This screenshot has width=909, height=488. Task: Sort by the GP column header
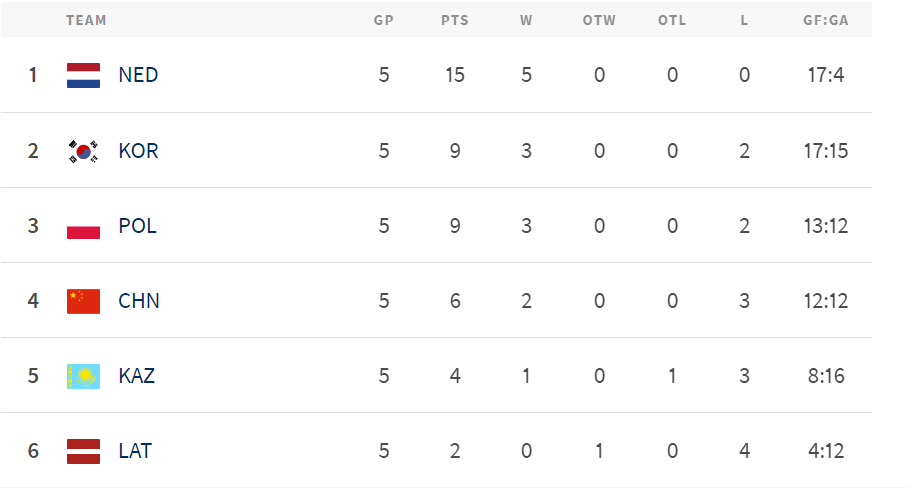pos(384,20)
